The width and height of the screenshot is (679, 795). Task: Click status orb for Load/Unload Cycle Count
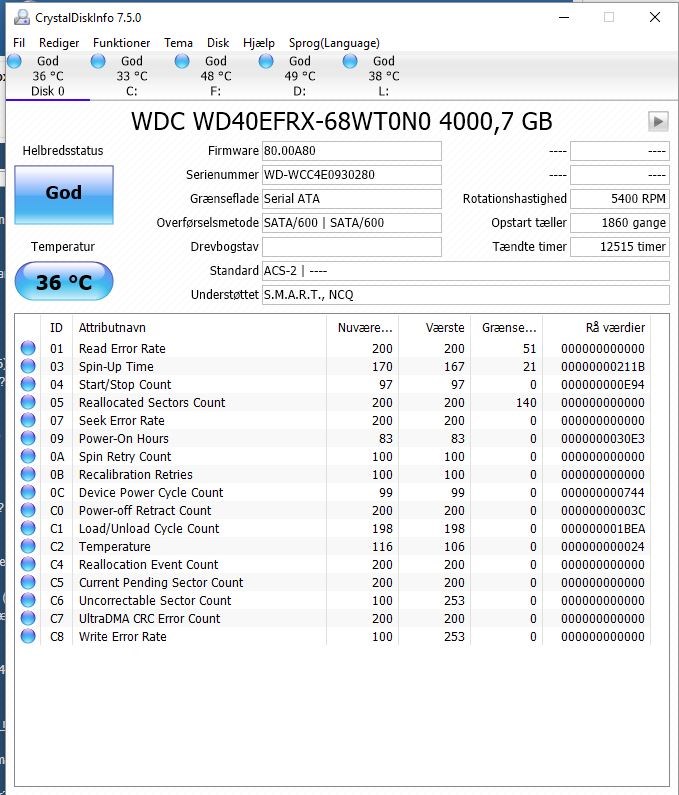[28, 528]
